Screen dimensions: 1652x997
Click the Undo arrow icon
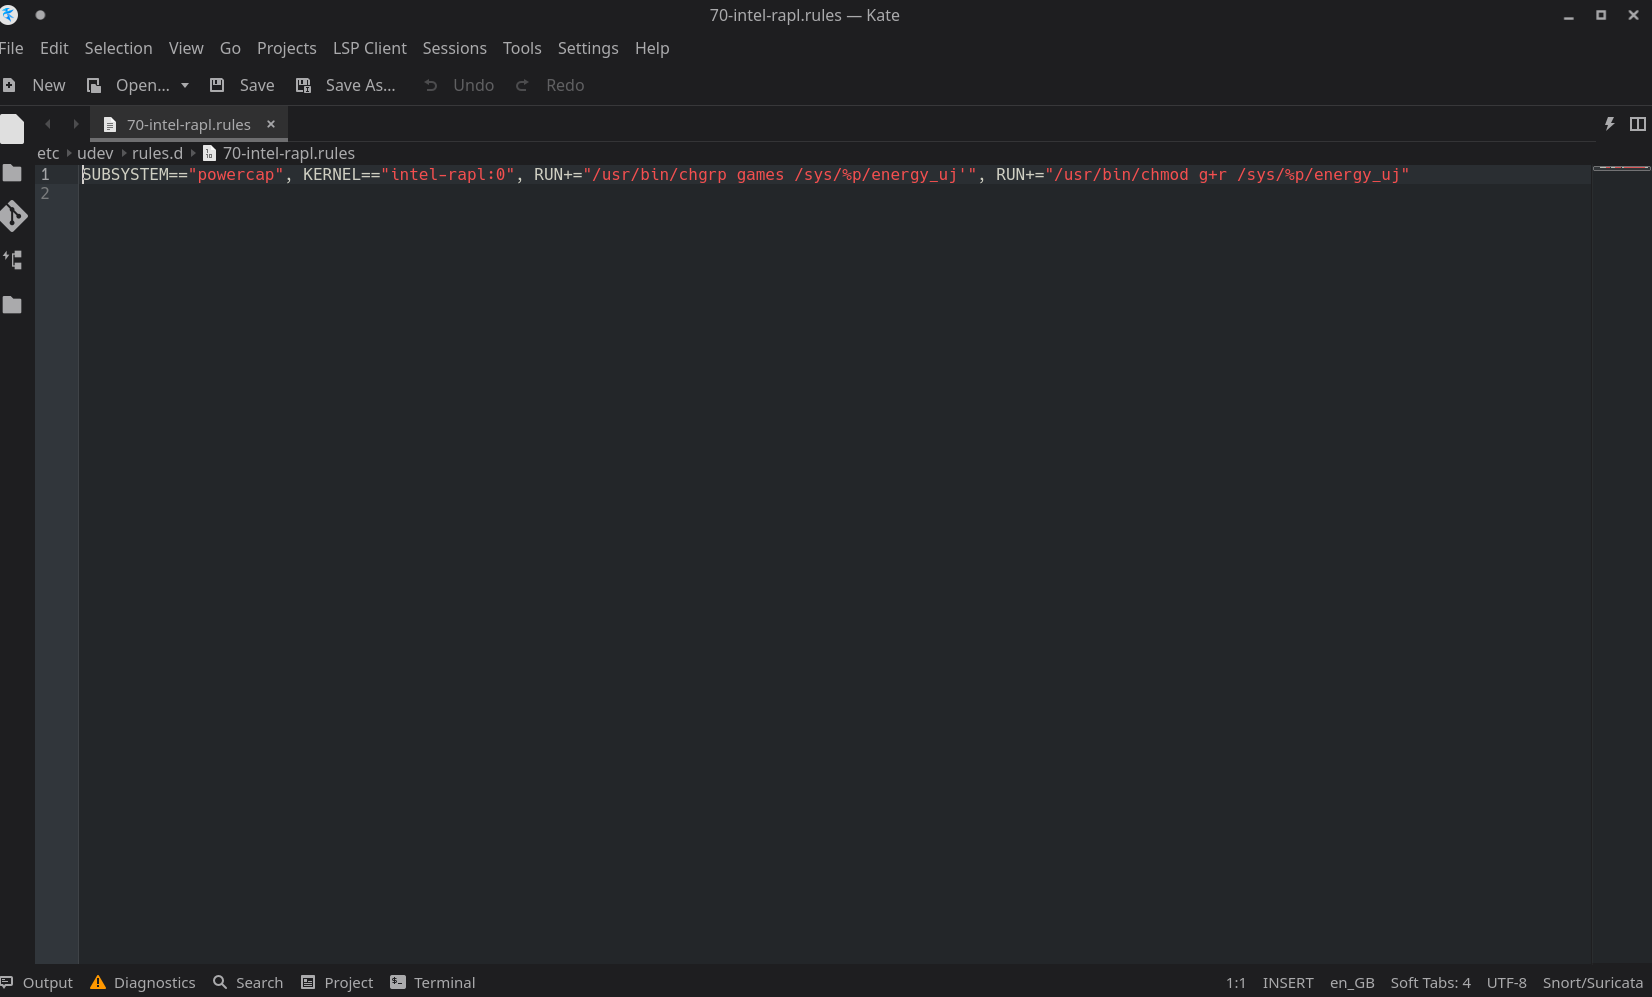[x=431, y=85]
